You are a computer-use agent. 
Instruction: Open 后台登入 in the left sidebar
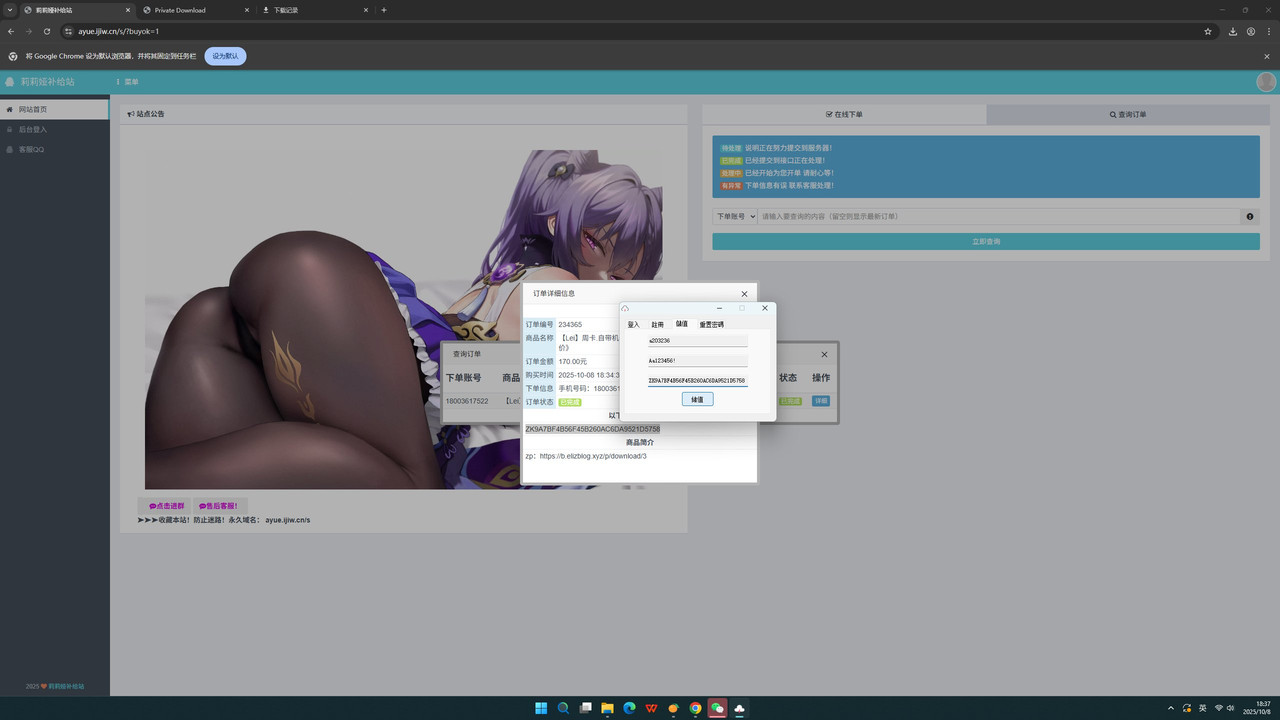(54, 129)
